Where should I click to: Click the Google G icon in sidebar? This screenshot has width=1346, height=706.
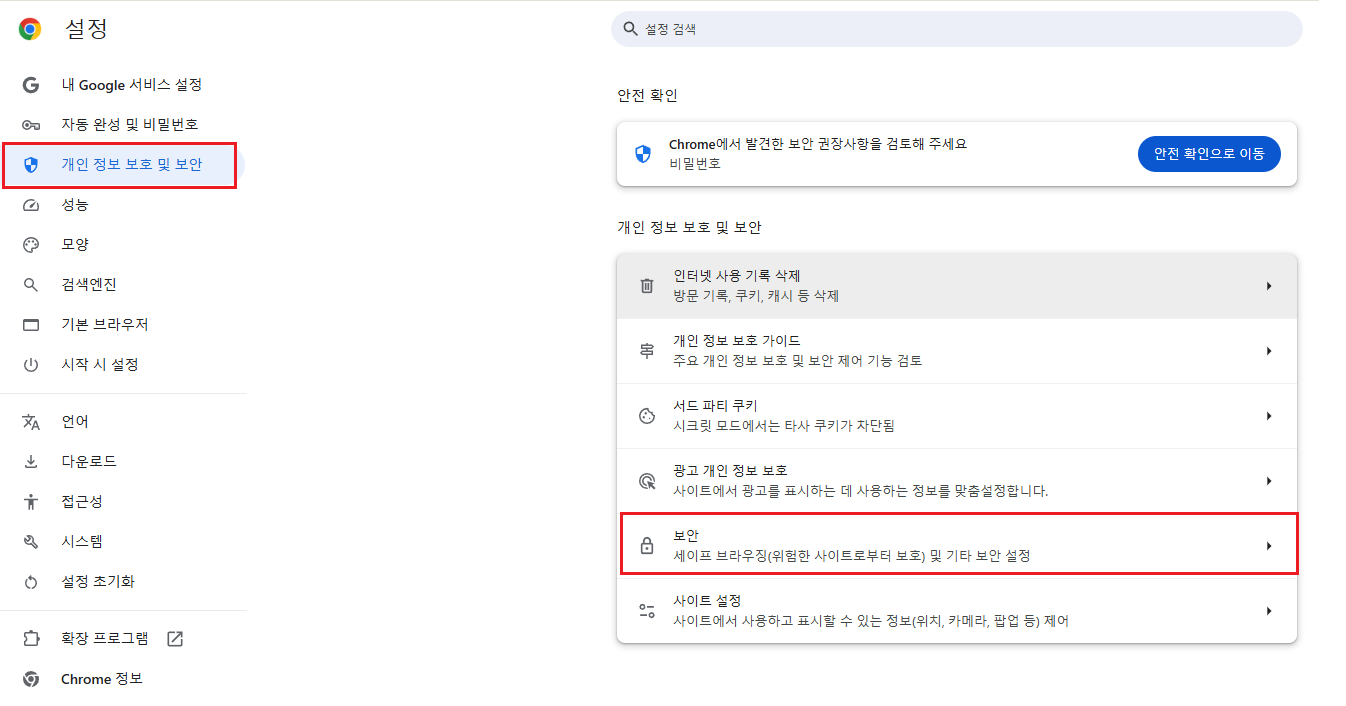(31, 85)
